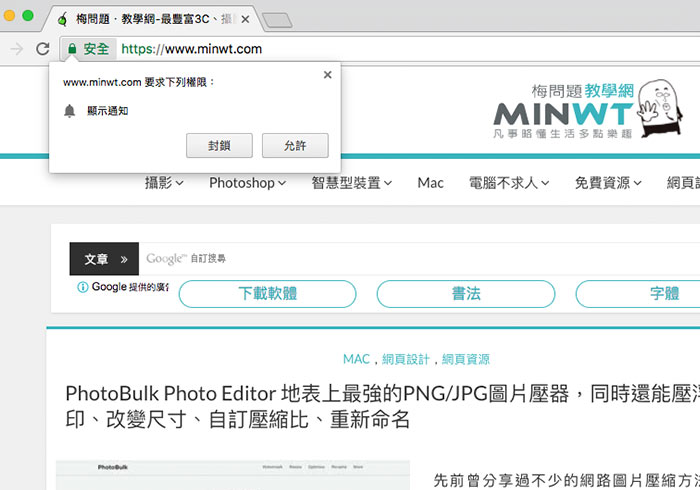Click the browser reload icon
The height and width of the screenshot is (490, 700).
(43, 49)
